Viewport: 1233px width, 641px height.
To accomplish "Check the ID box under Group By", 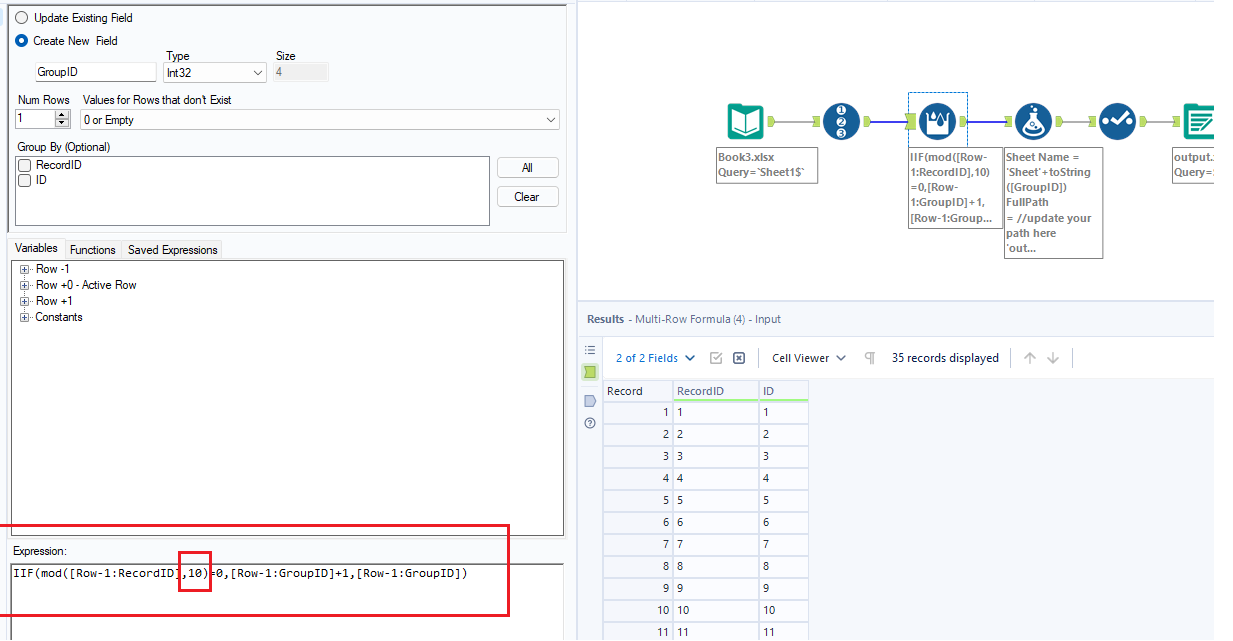I will point(25,178).
